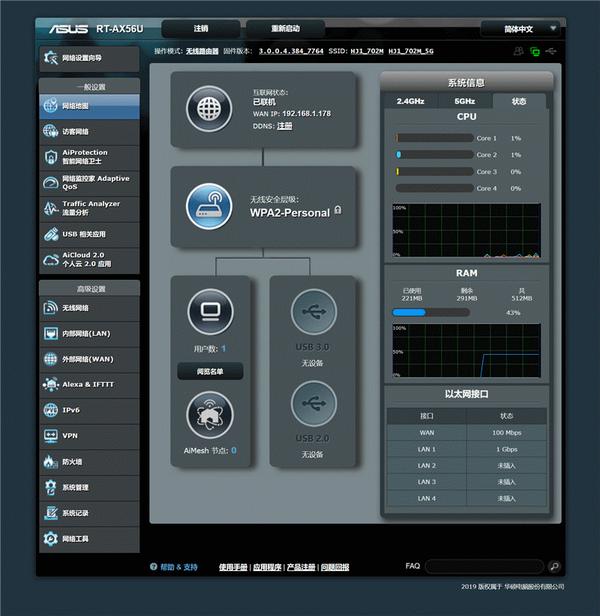600x616 pixels.
Task: Switch to the 2.4GHz tab
Action: coord(410,101)
